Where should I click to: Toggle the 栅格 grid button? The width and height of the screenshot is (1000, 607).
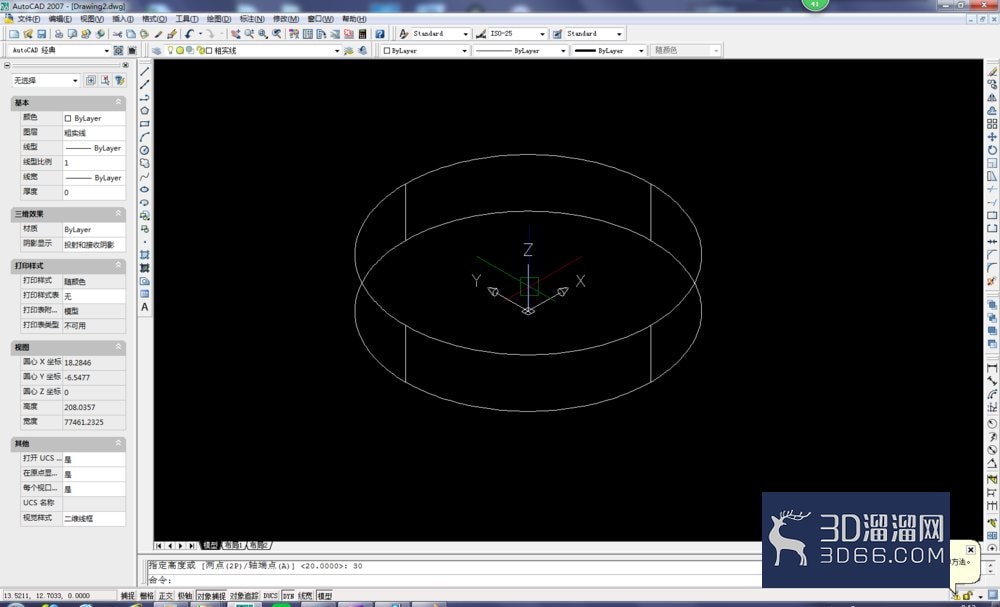(x=147, y=596)
